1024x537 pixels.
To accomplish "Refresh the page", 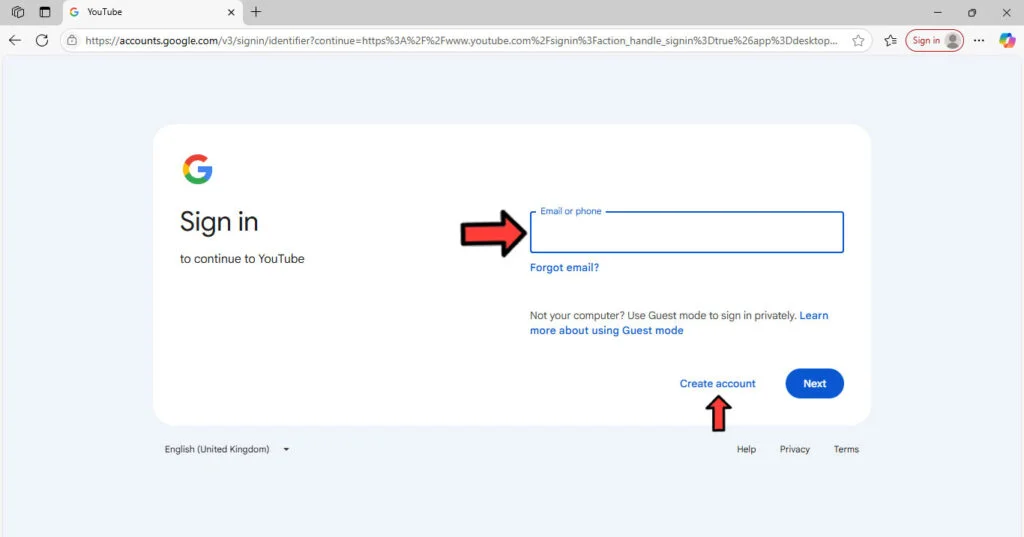I will [42, 41].
